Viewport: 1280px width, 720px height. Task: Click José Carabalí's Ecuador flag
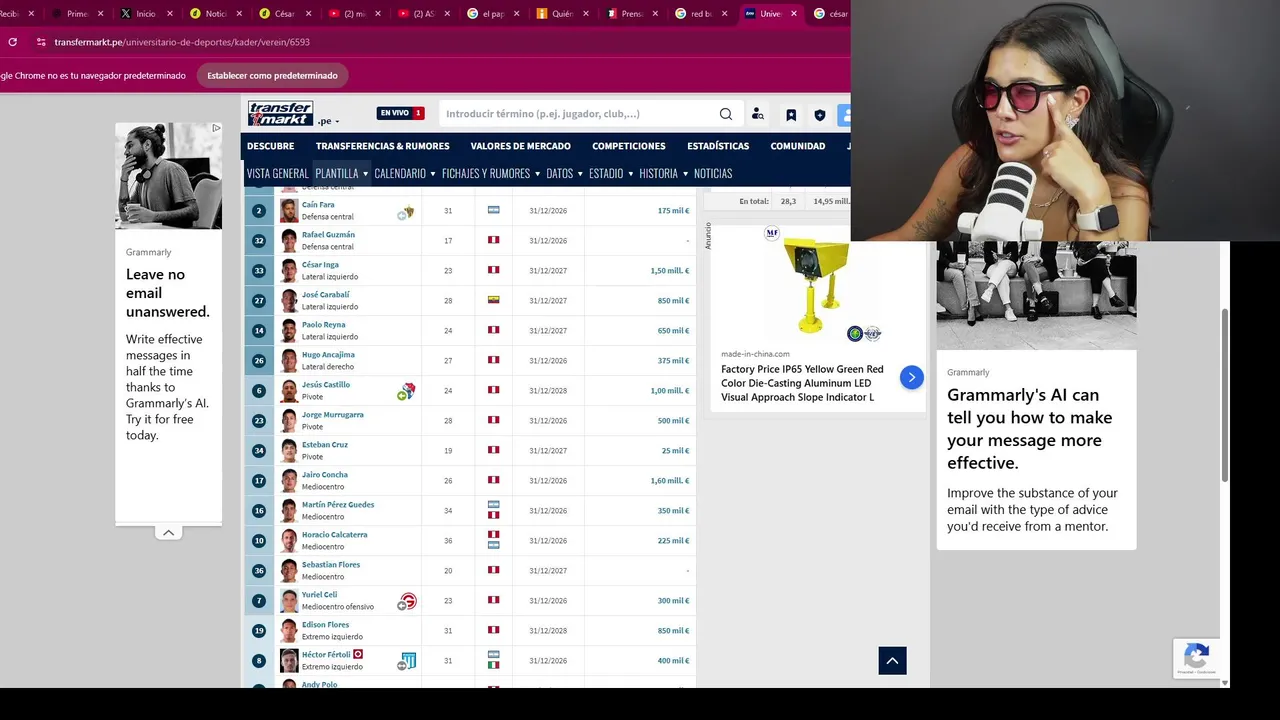pyautogui.click(x=493, y=300)
